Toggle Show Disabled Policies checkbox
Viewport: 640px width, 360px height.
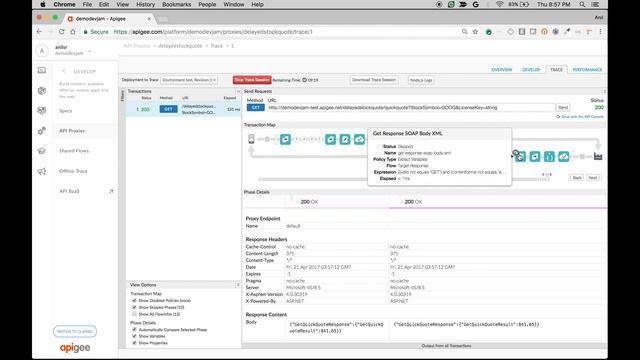tap(134, 300)
